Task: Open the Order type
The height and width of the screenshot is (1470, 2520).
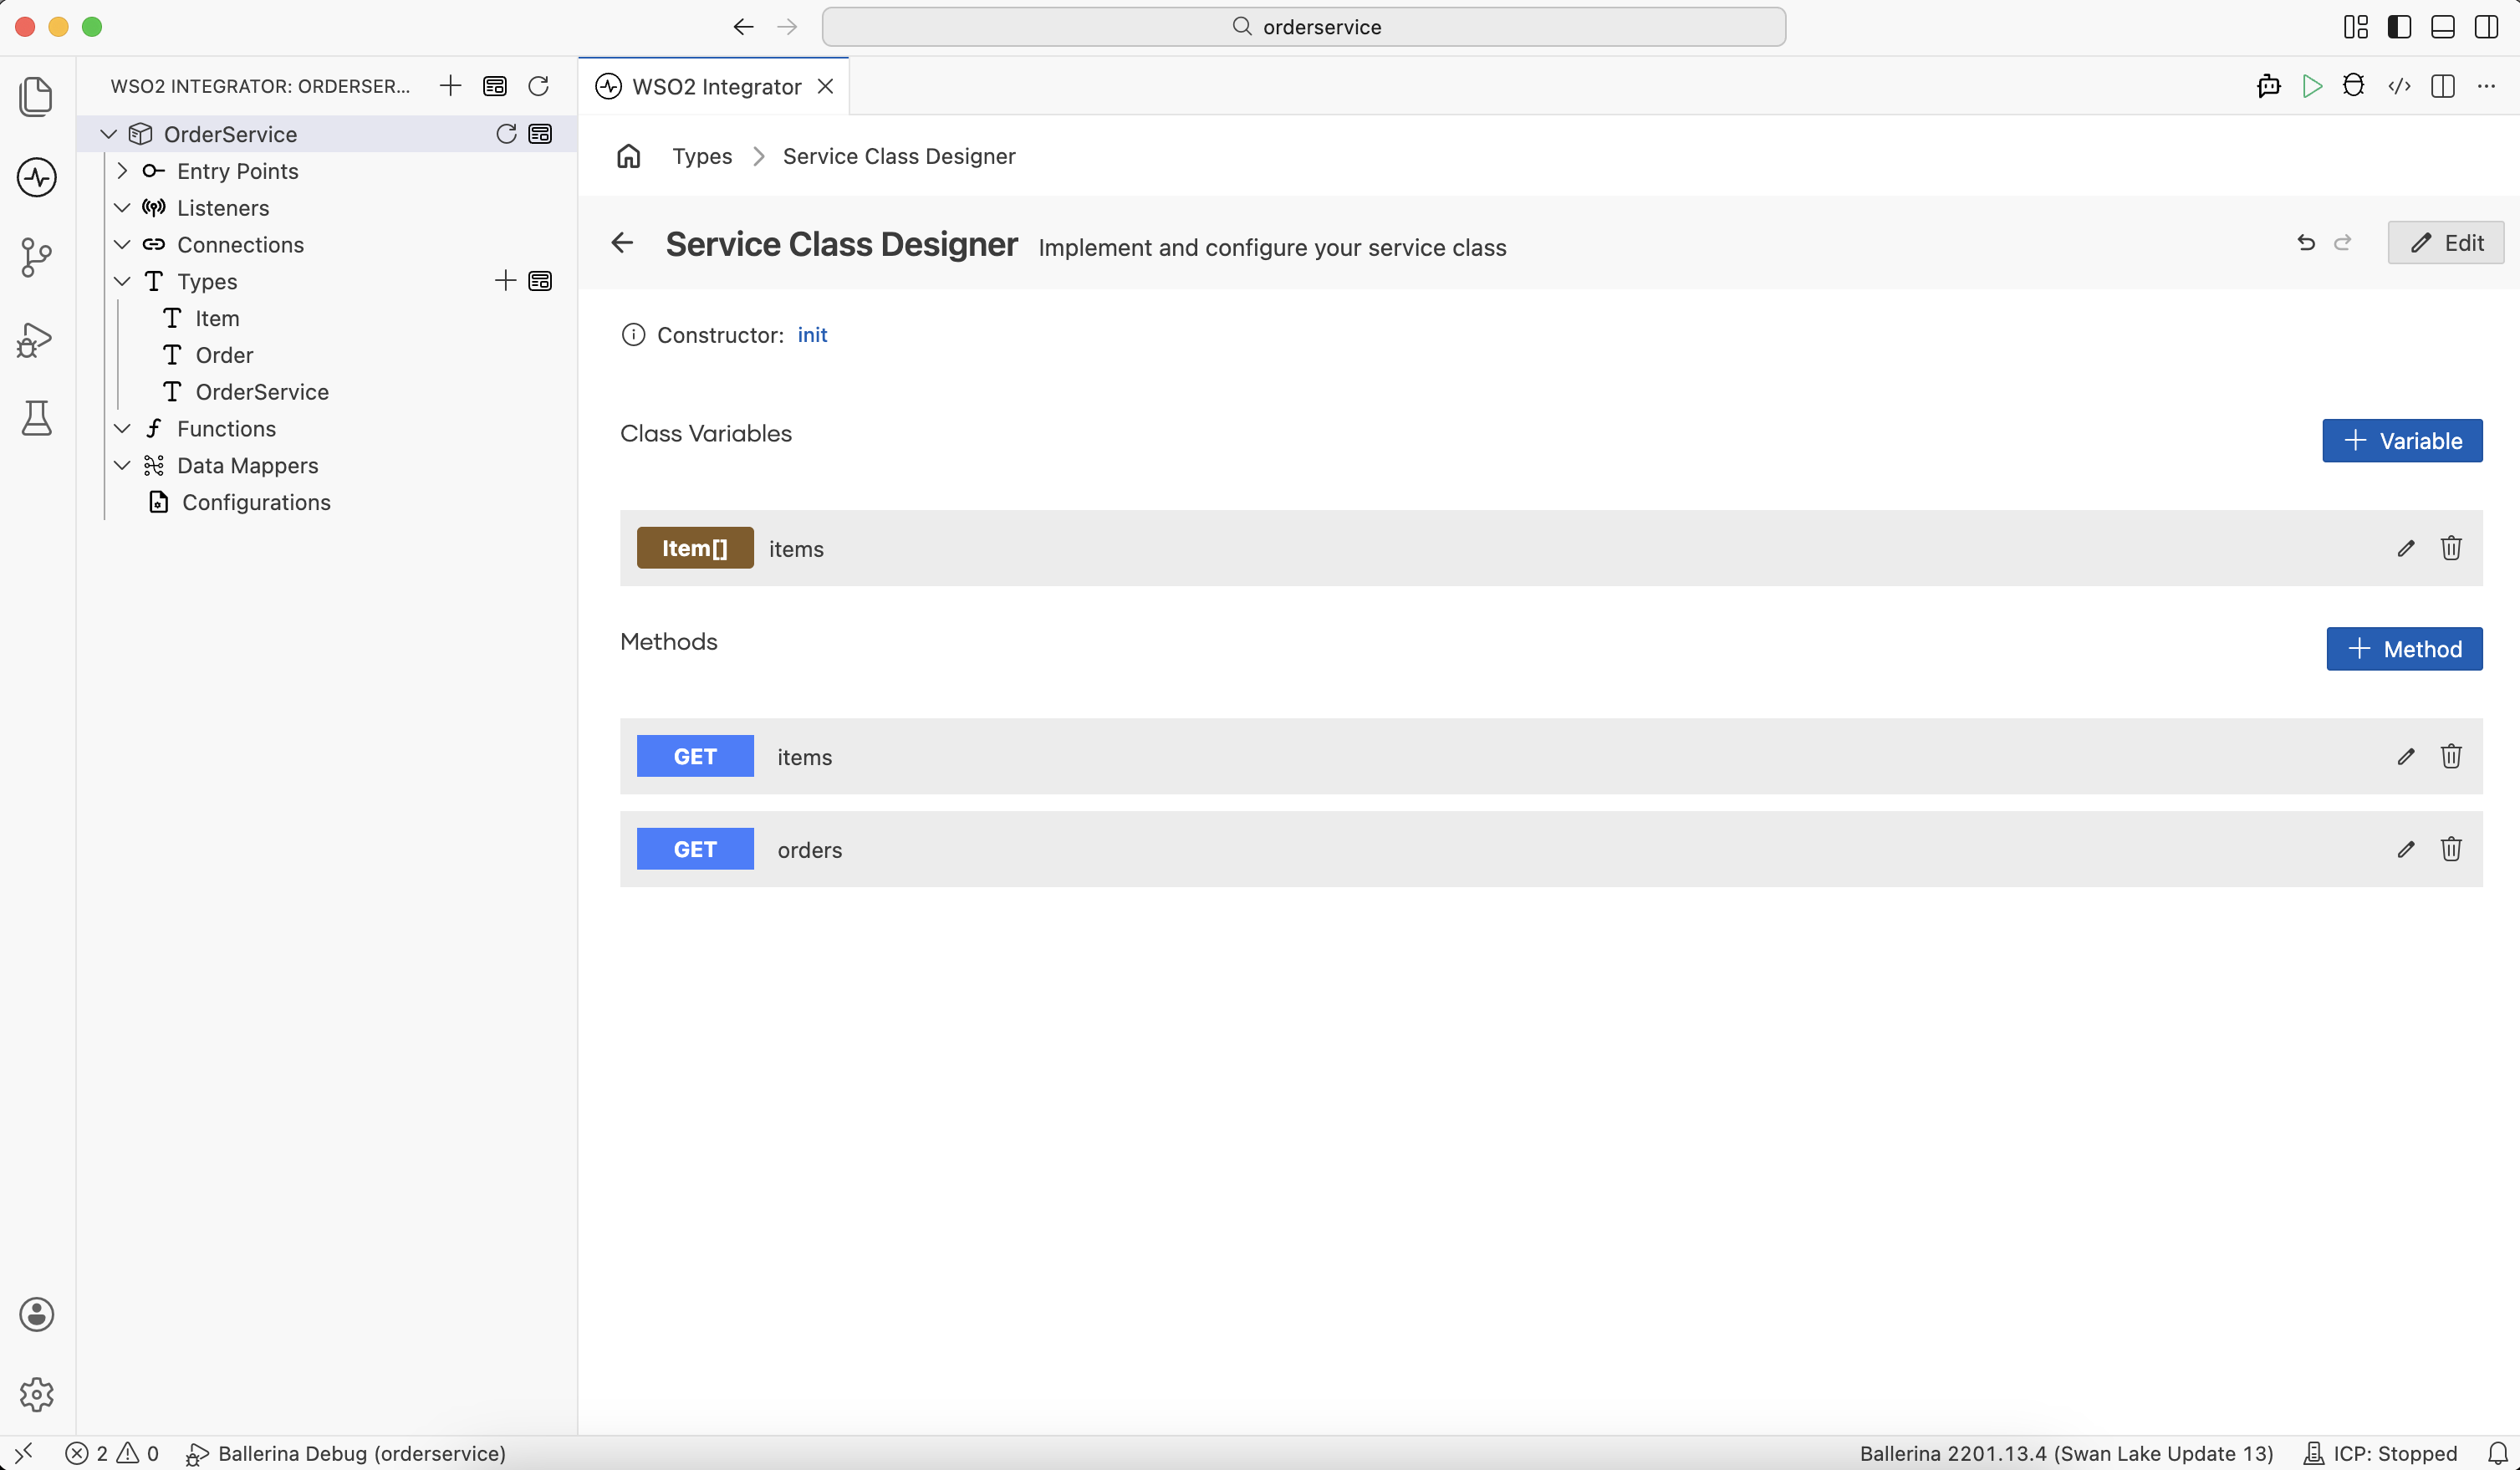Action: (224, 355)
